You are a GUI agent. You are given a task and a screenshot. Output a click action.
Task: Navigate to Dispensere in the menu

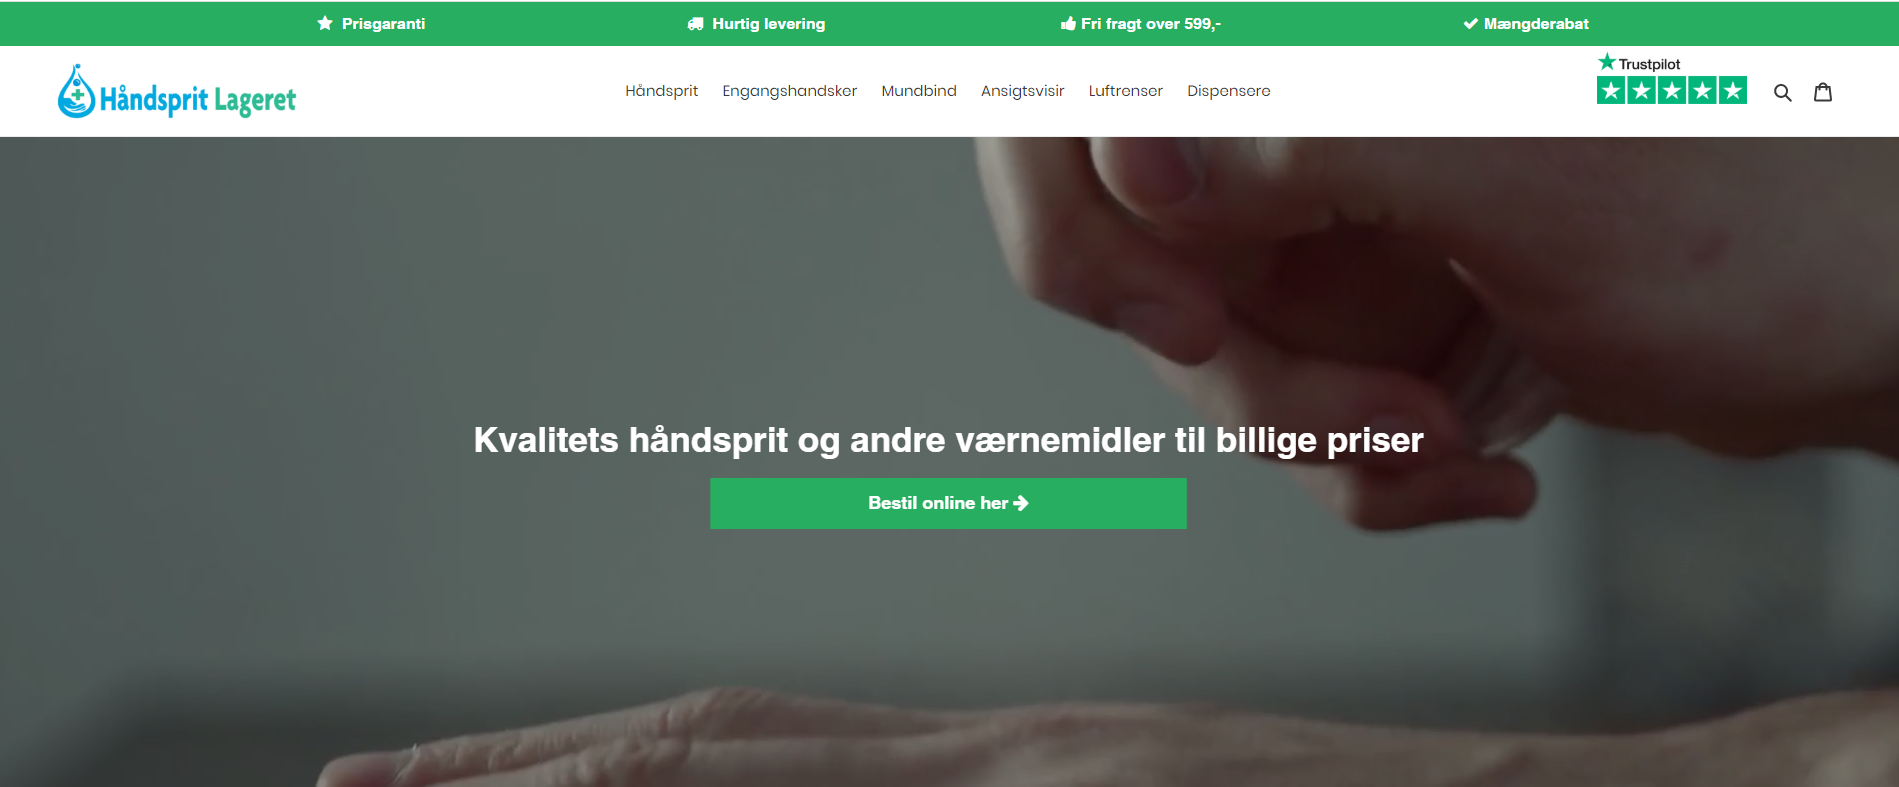[1228, 91]
